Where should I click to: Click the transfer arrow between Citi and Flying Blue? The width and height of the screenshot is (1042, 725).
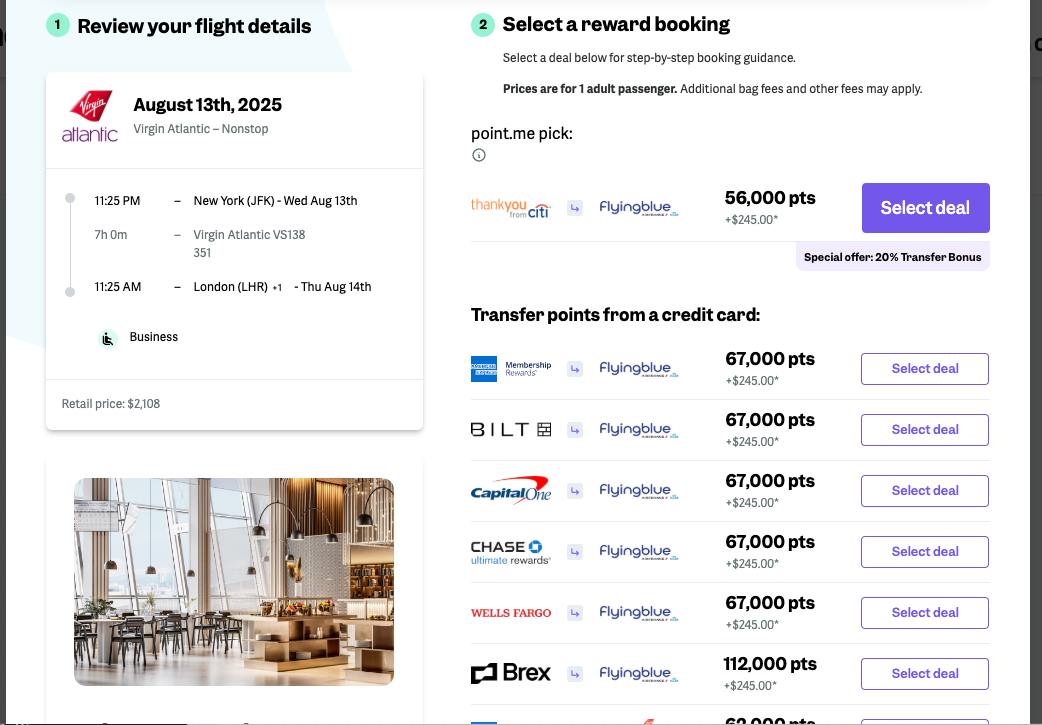click(574, 207)
